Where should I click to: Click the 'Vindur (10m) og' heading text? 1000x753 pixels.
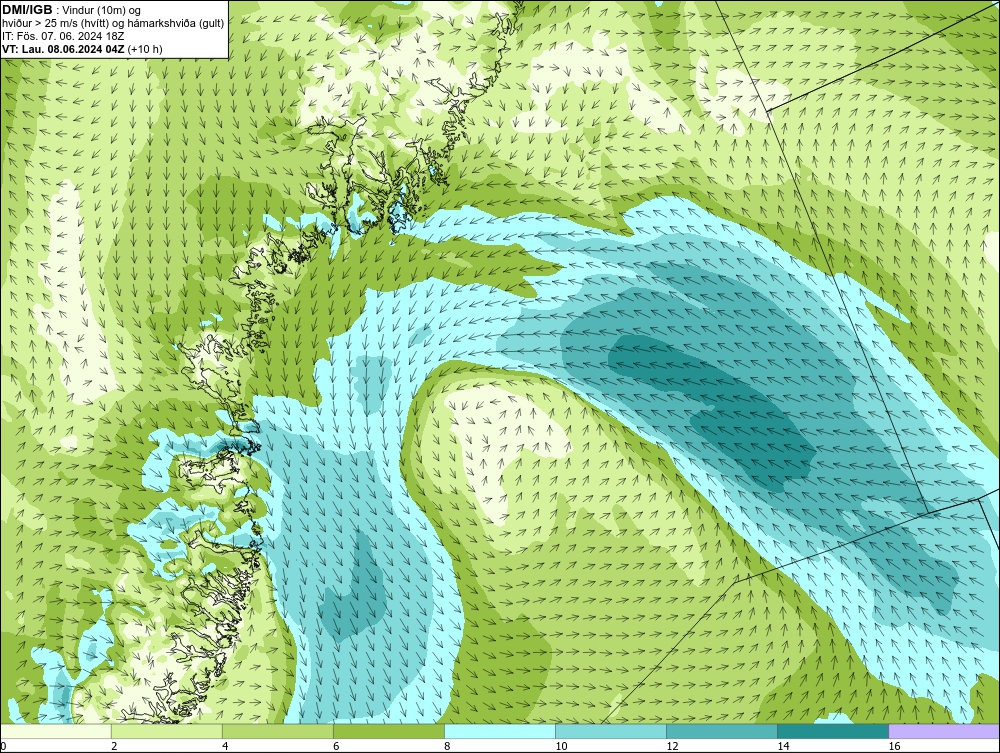101,10
